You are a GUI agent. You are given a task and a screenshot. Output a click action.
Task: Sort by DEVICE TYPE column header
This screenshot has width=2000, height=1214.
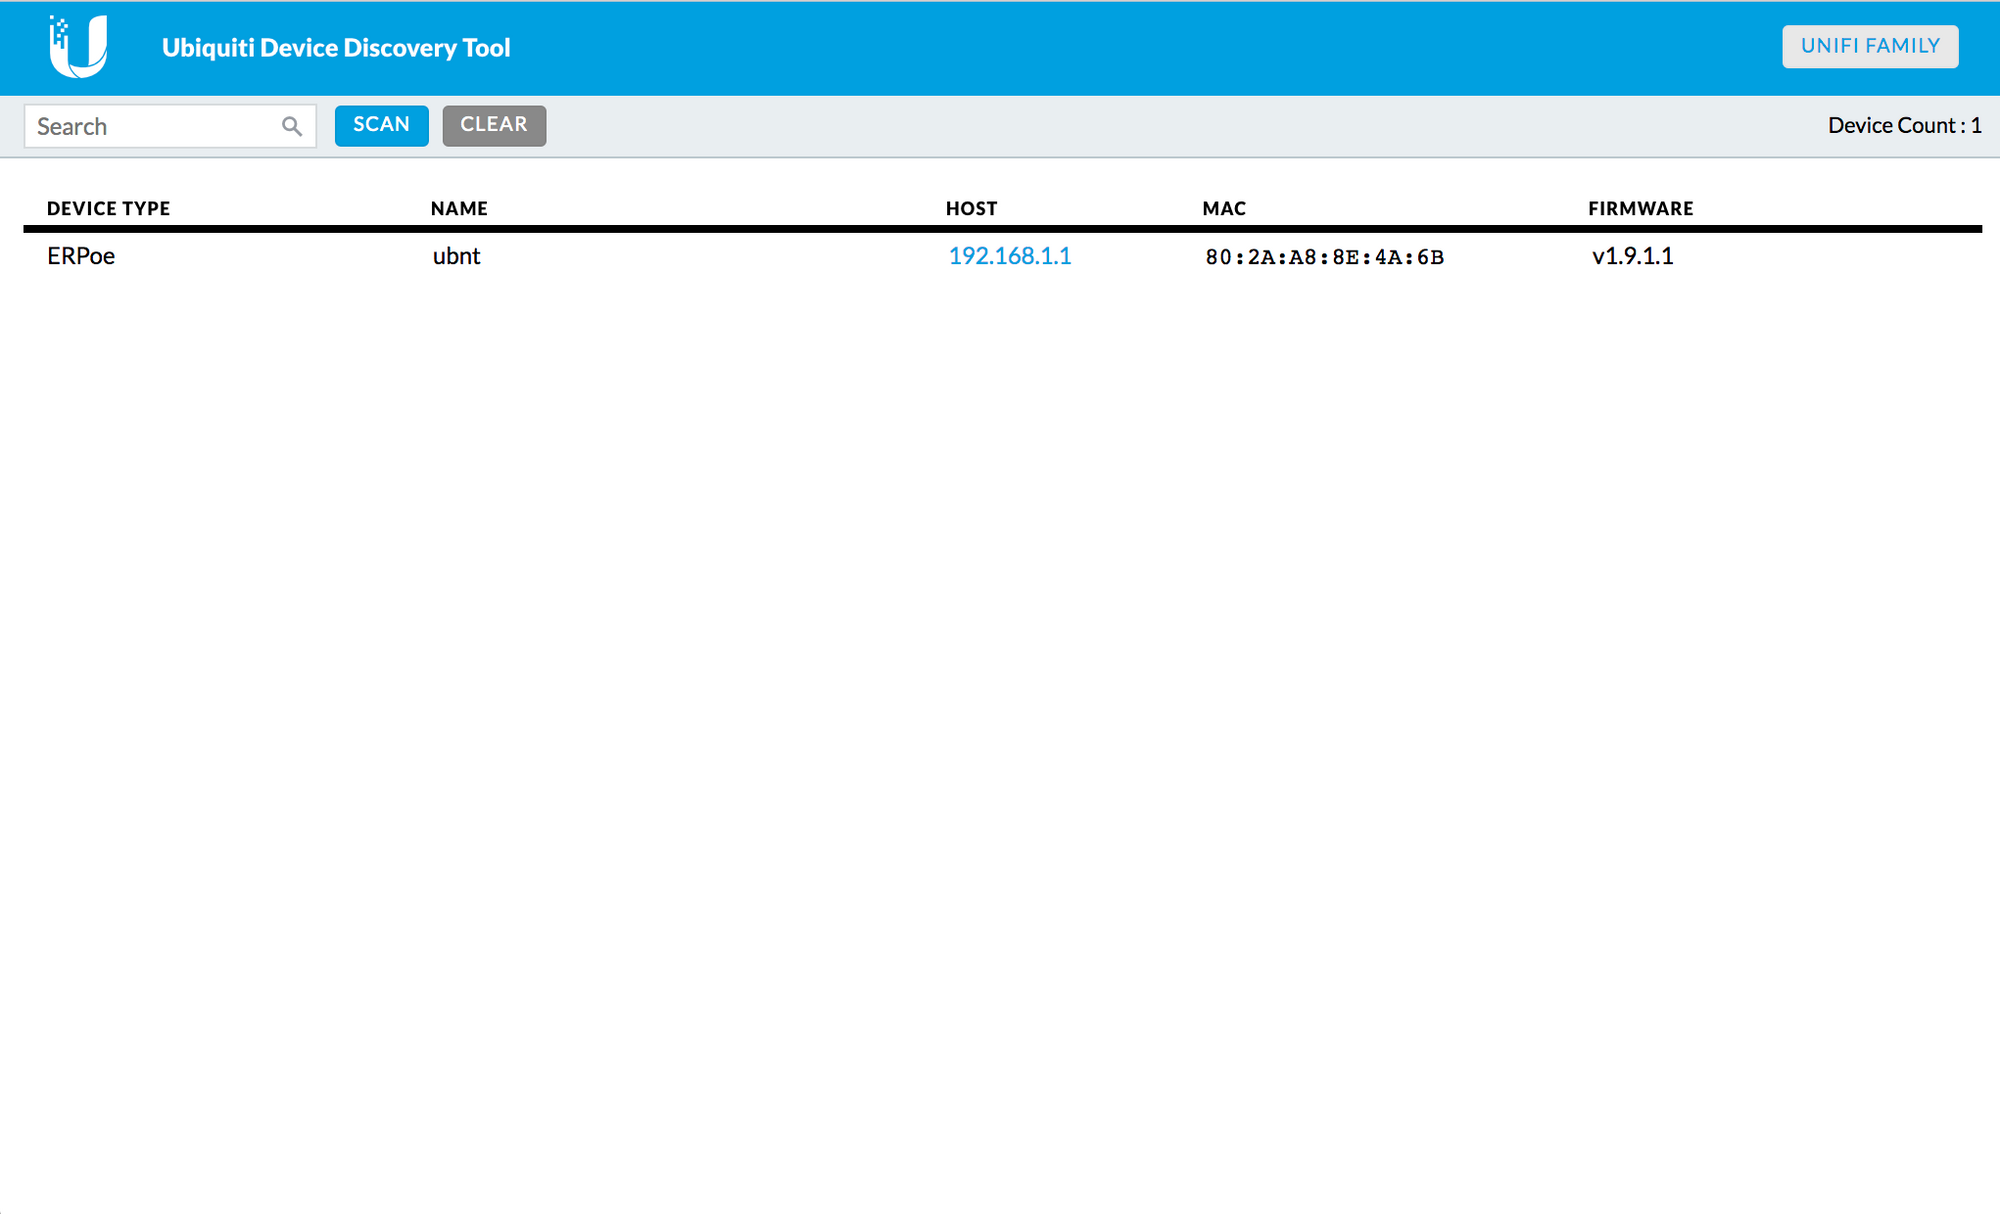[x=108, y=208]
